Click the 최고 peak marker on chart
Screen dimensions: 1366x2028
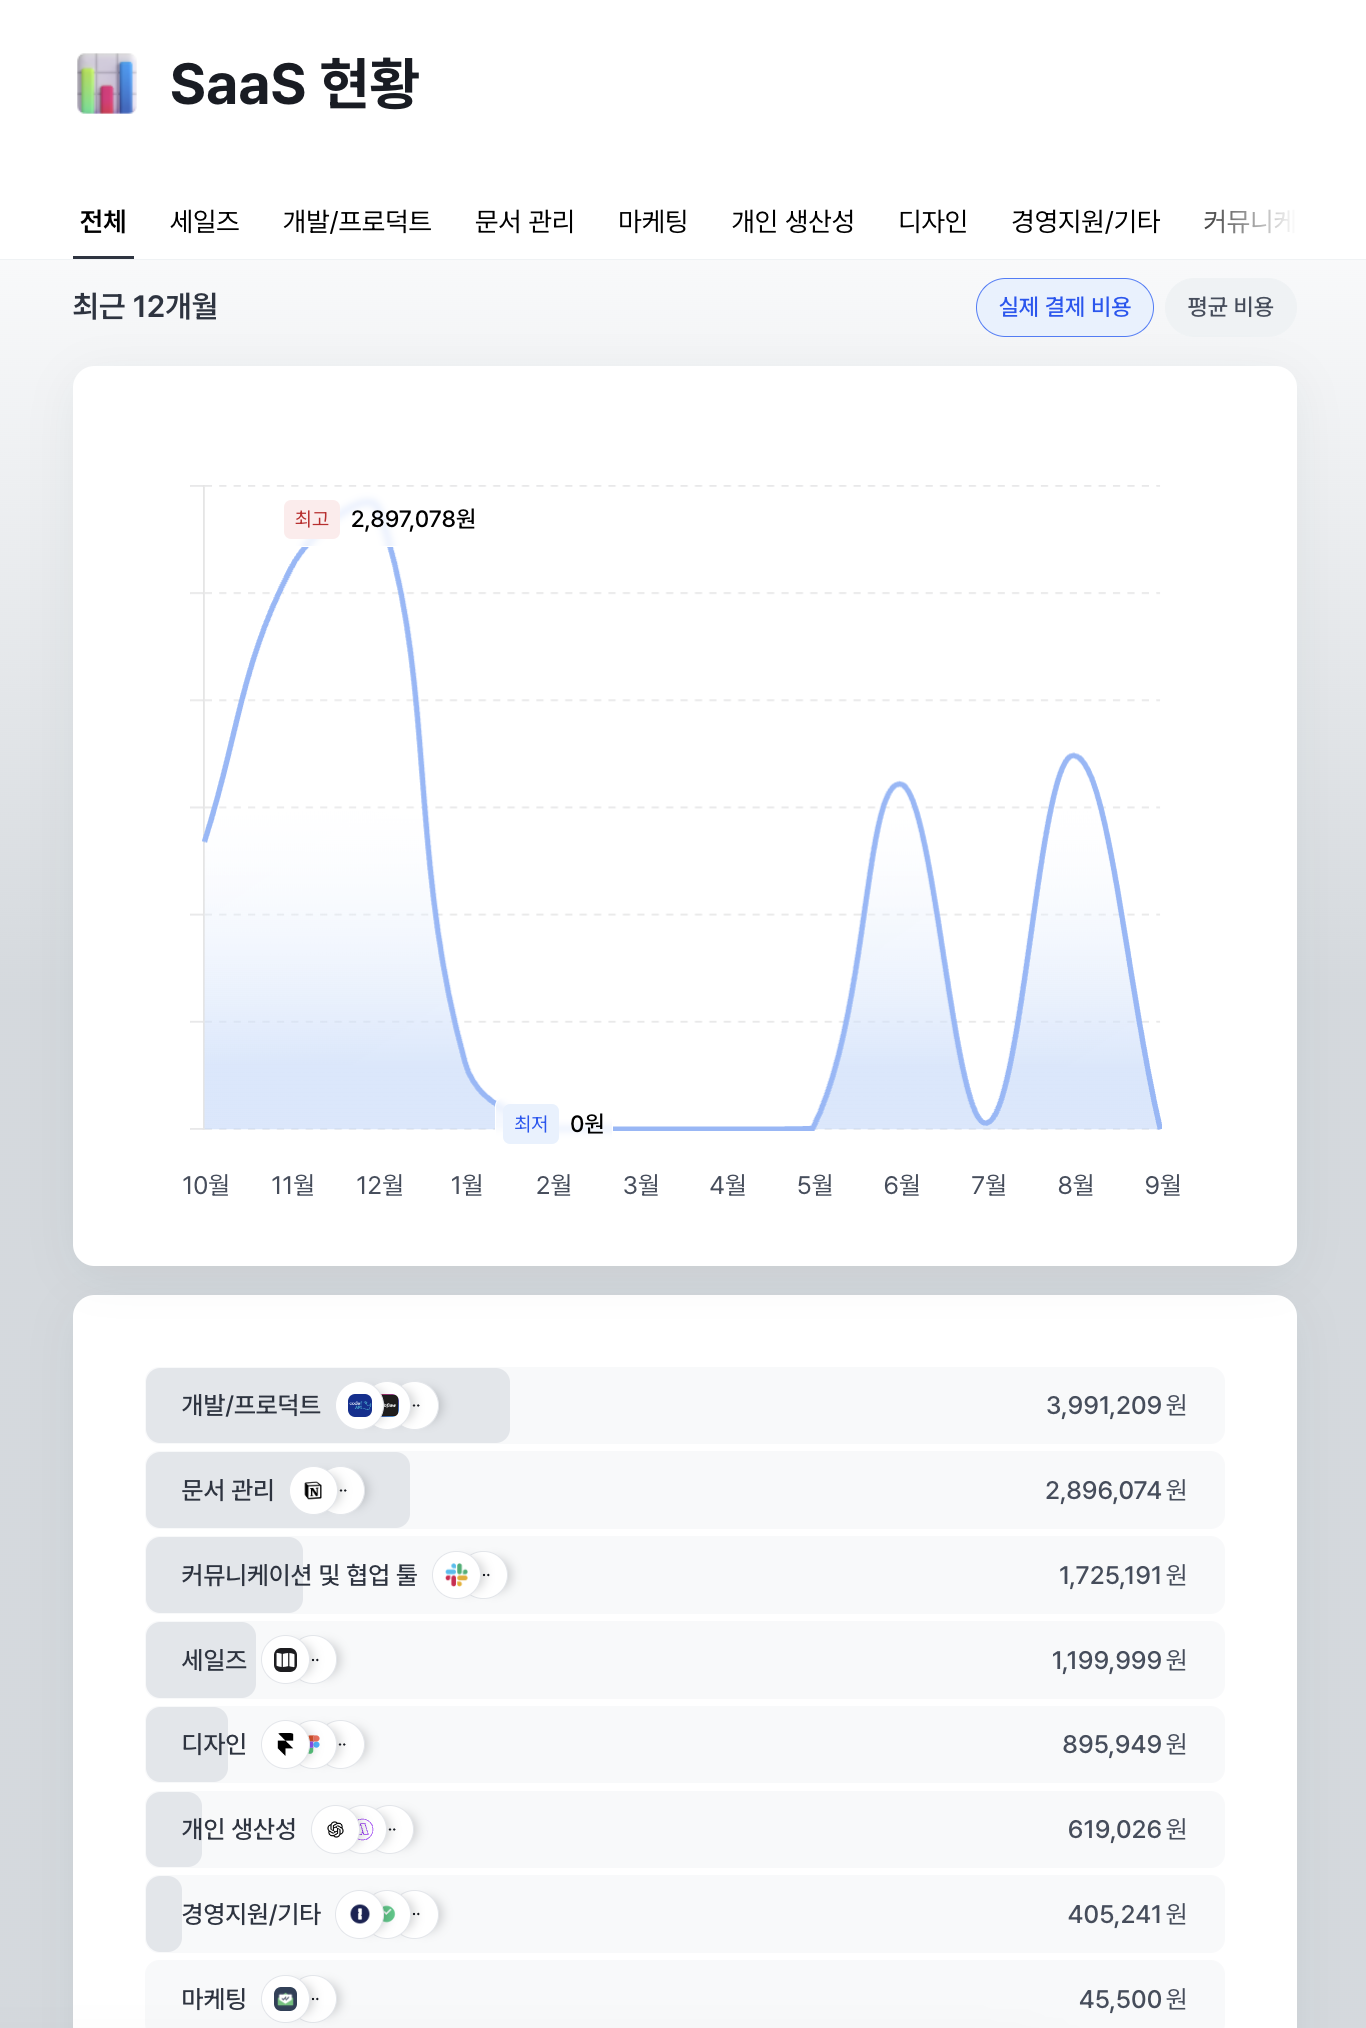point(312,519)
